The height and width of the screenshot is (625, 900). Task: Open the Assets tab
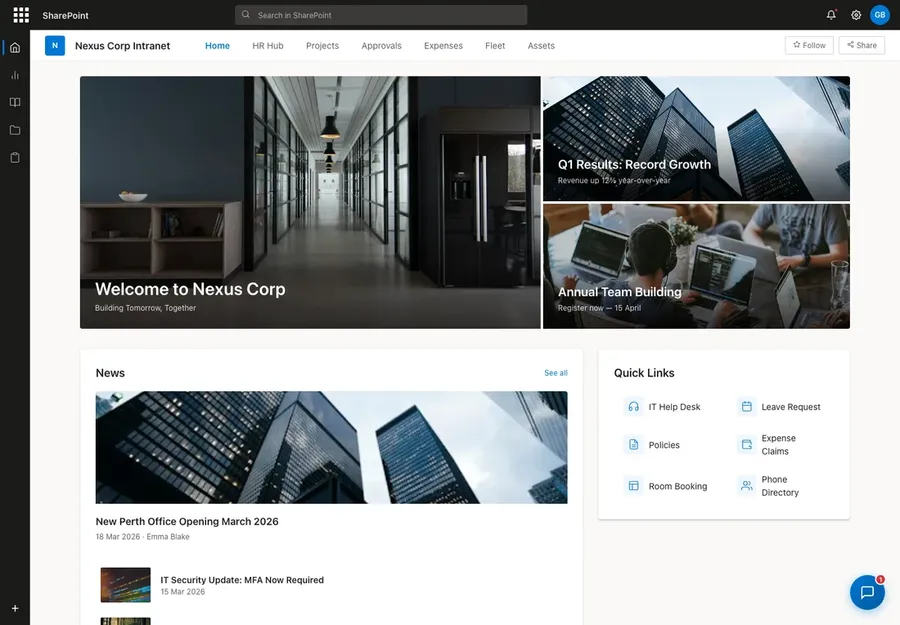pos(541,46)
